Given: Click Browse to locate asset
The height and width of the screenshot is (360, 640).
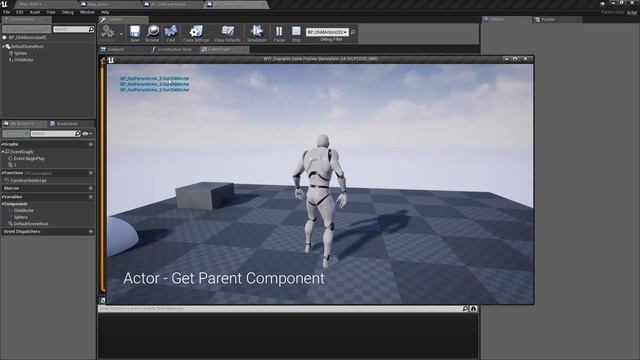Looking at the screenshot, I should [152, 33].
